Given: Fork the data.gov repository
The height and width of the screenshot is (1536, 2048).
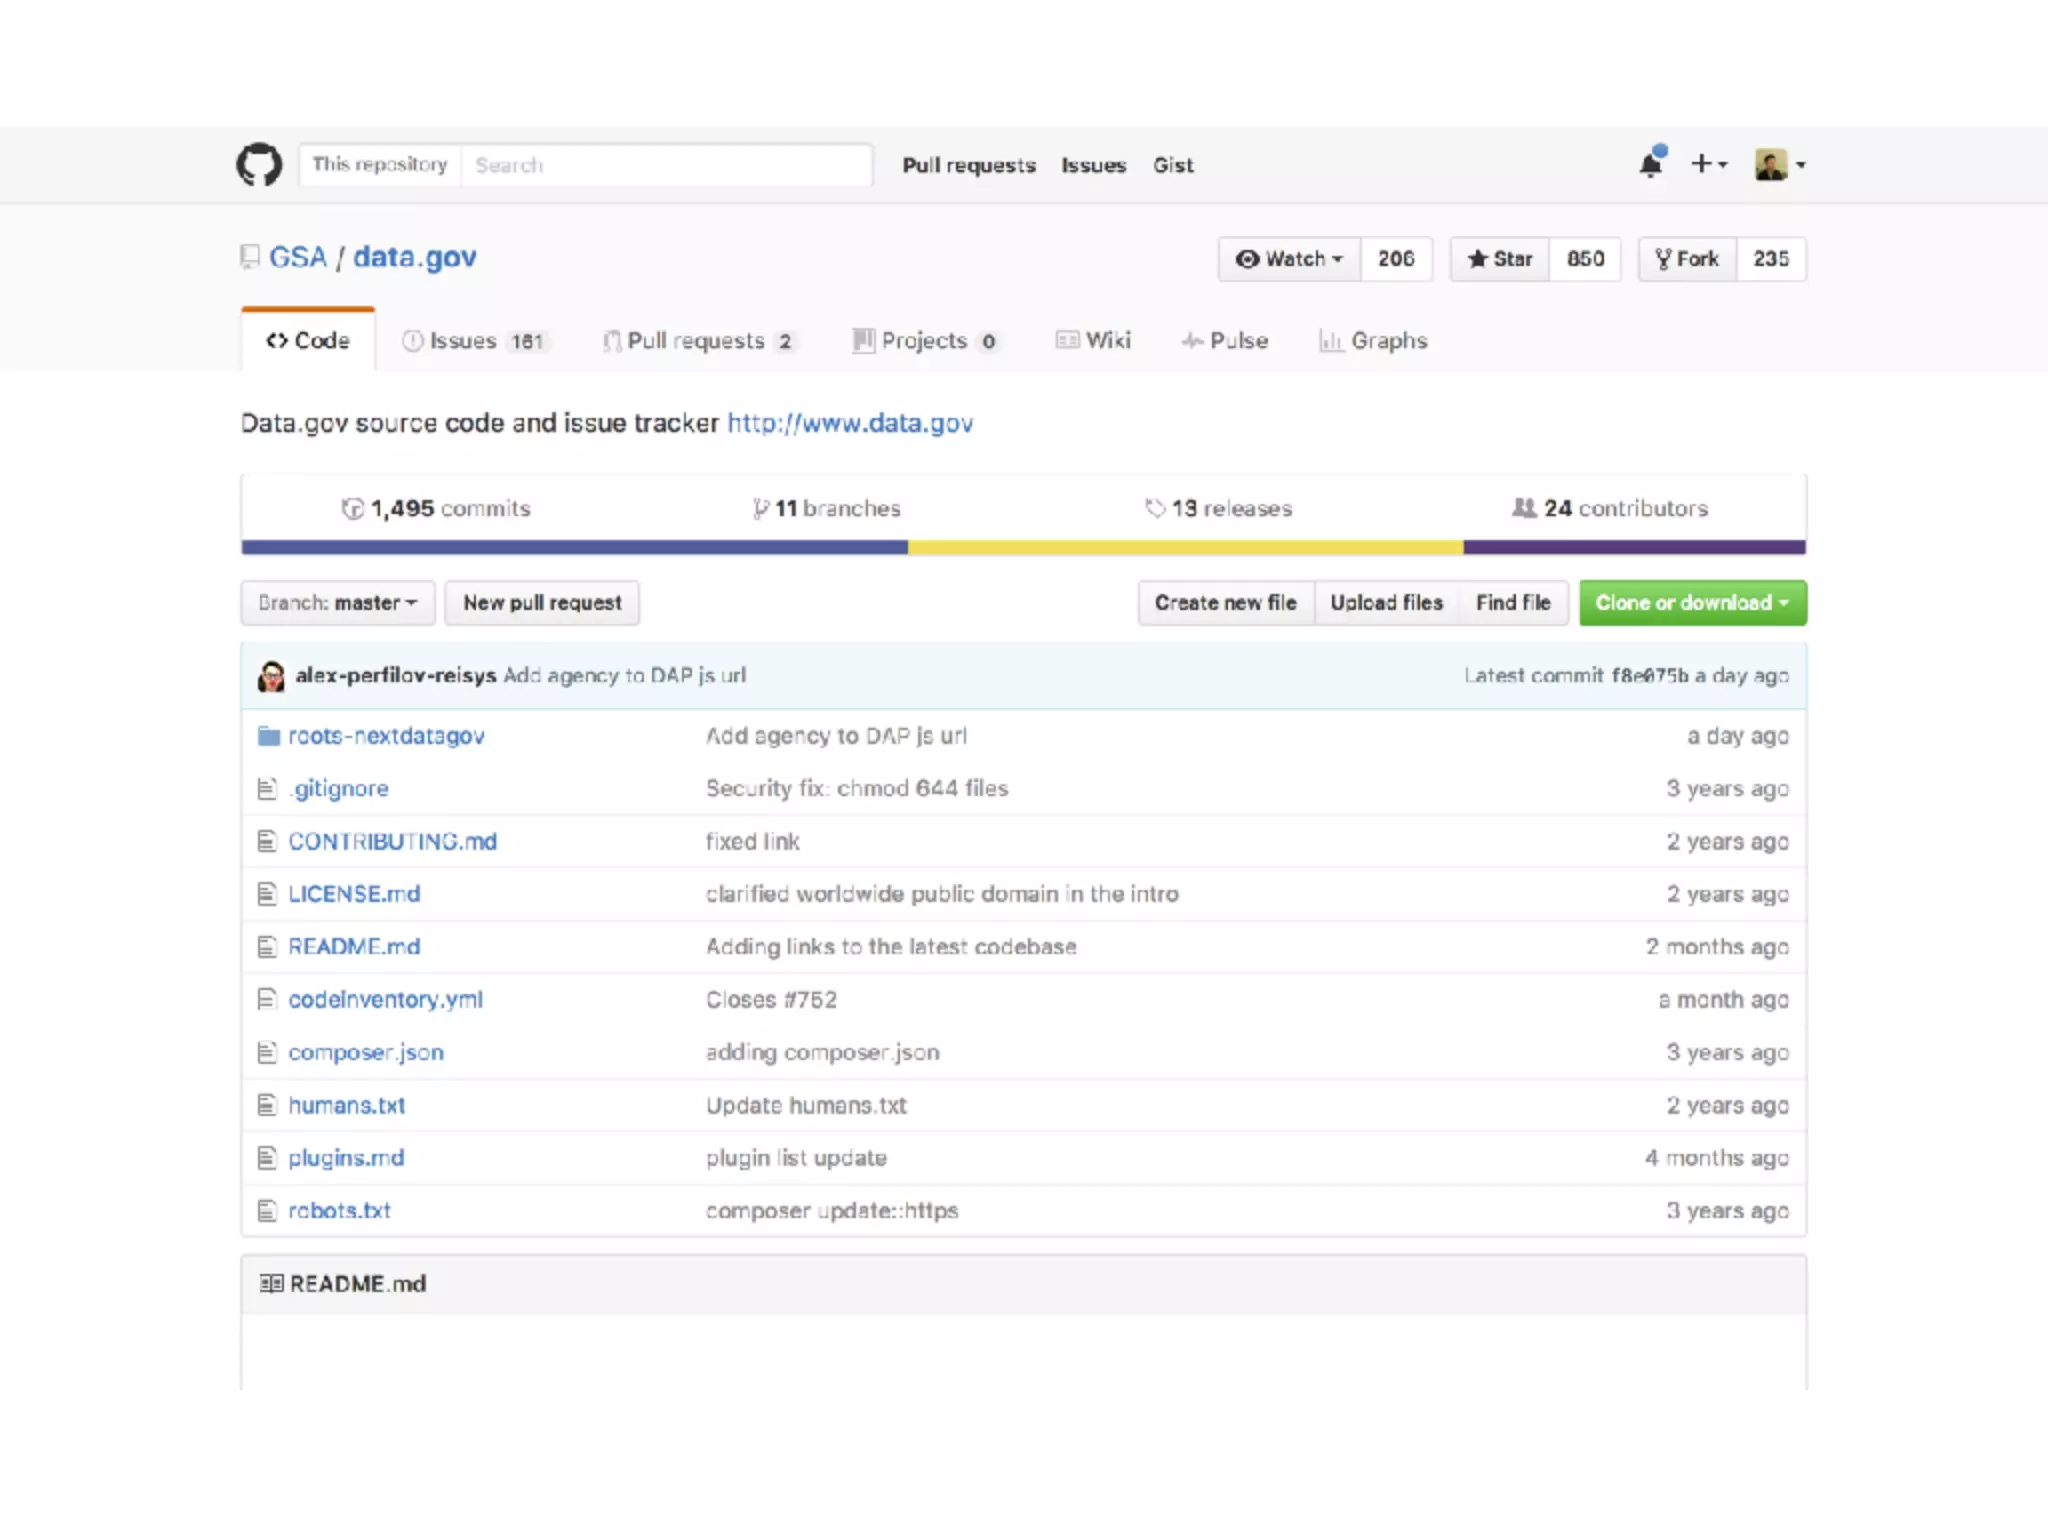Looking at the screenshot, I should (x=1687, y=259).
